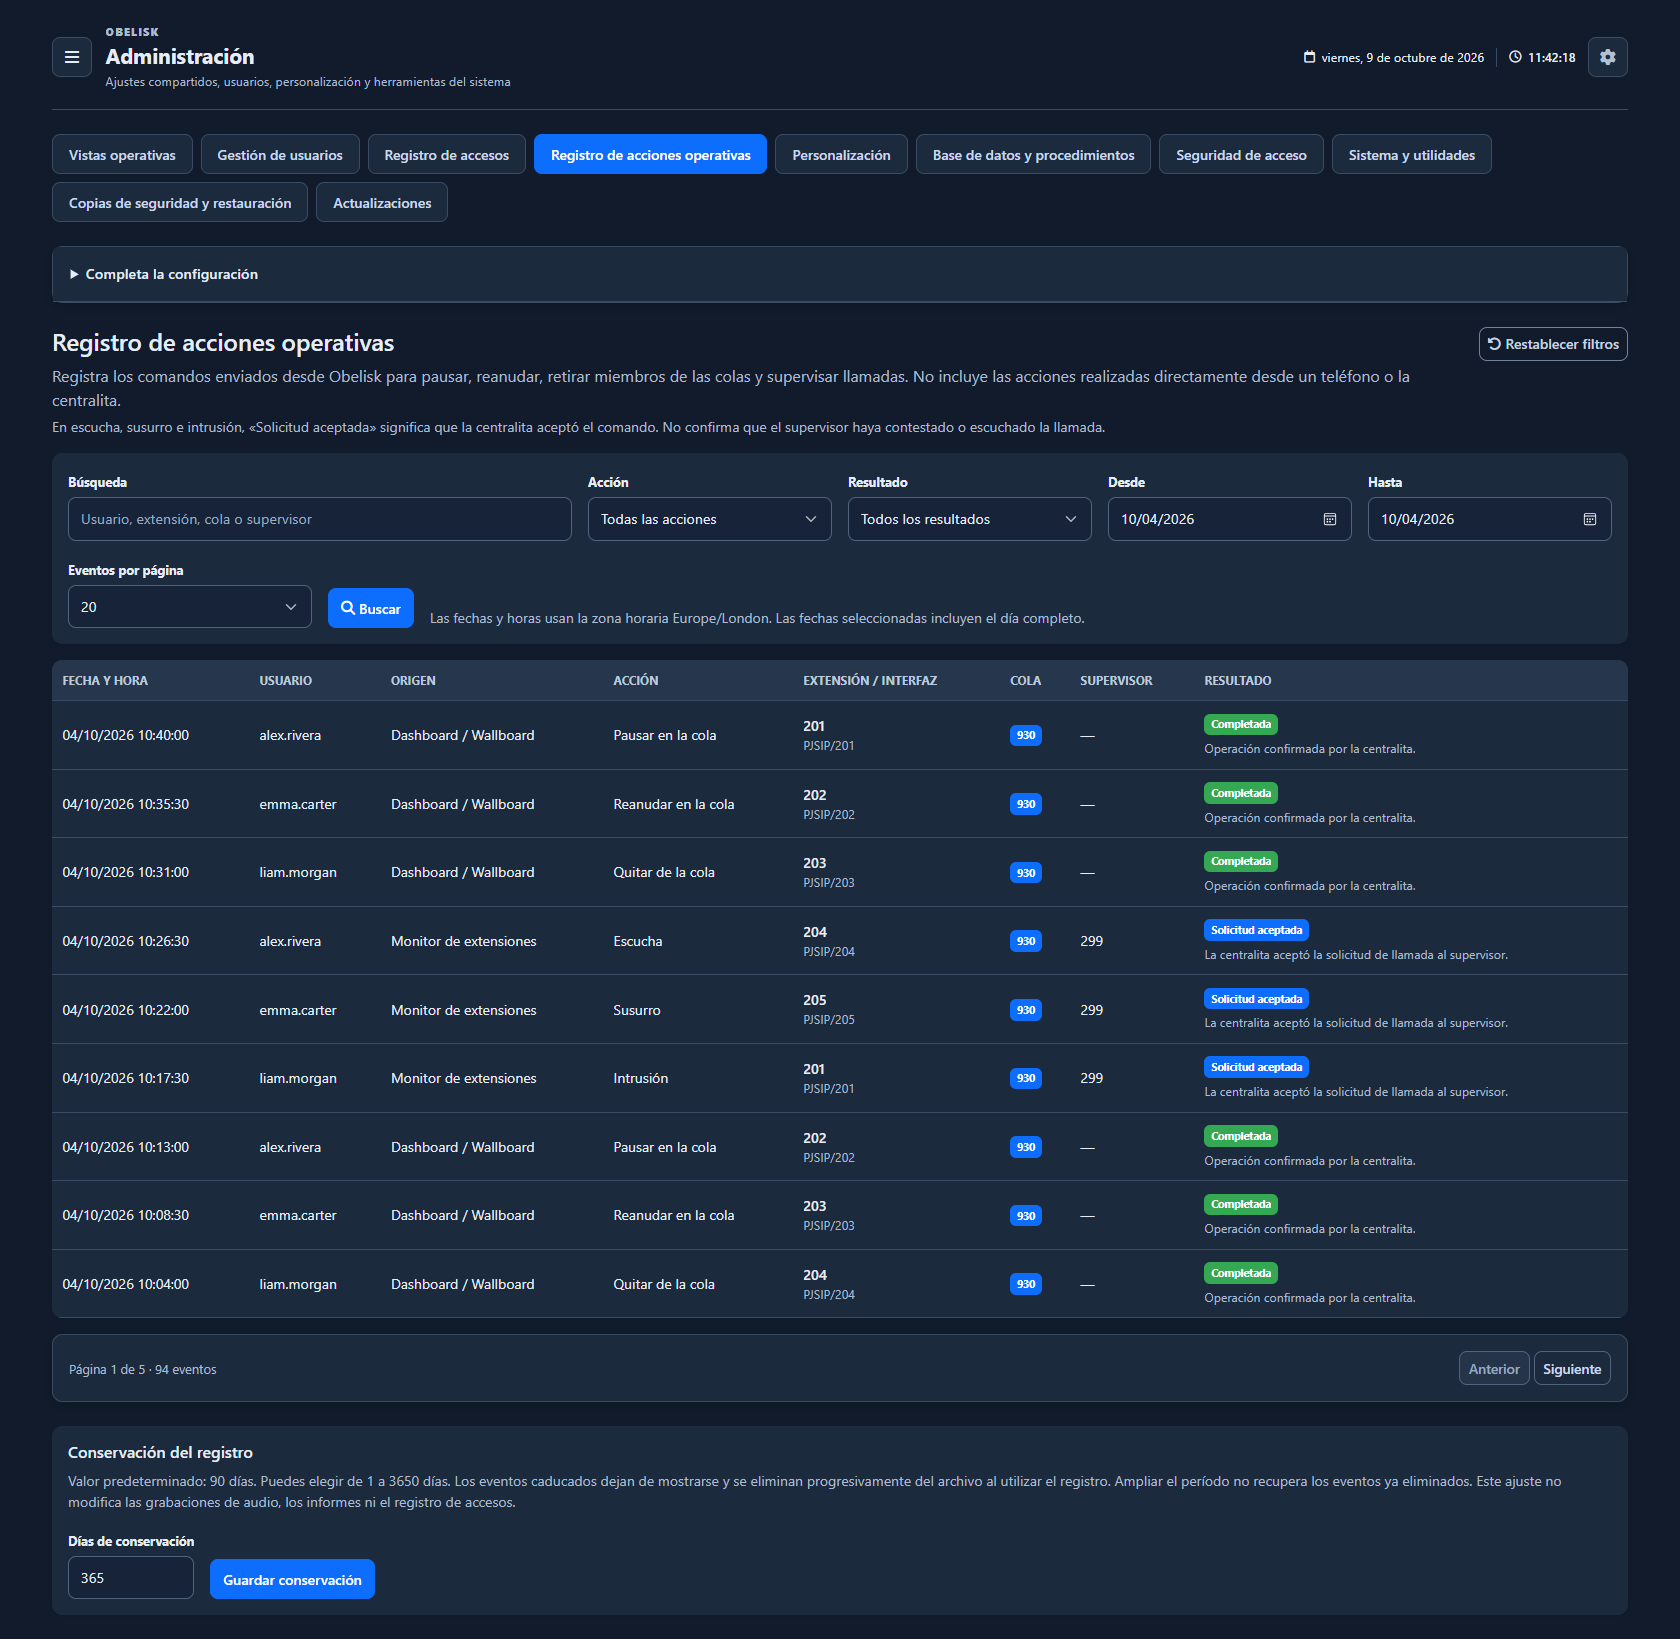Click Guardar conservación button

pos(292,1579)
